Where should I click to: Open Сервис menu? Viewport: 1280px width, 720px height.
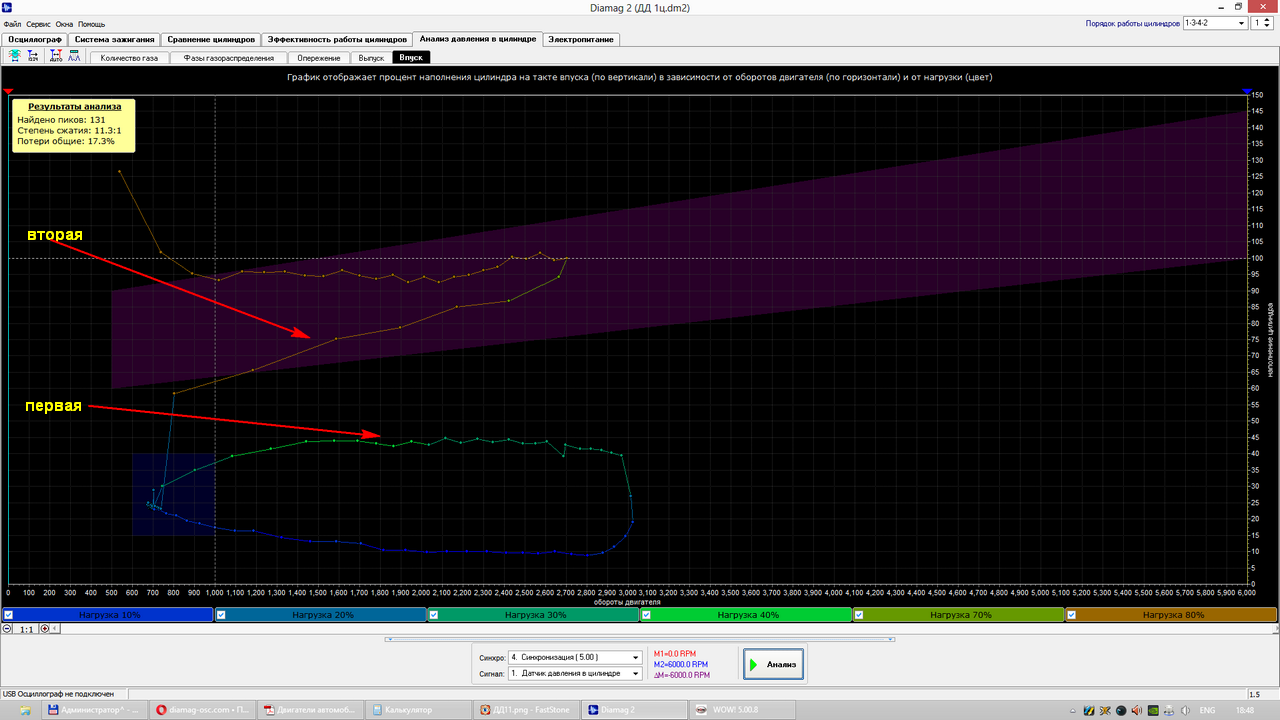point(39,22)
